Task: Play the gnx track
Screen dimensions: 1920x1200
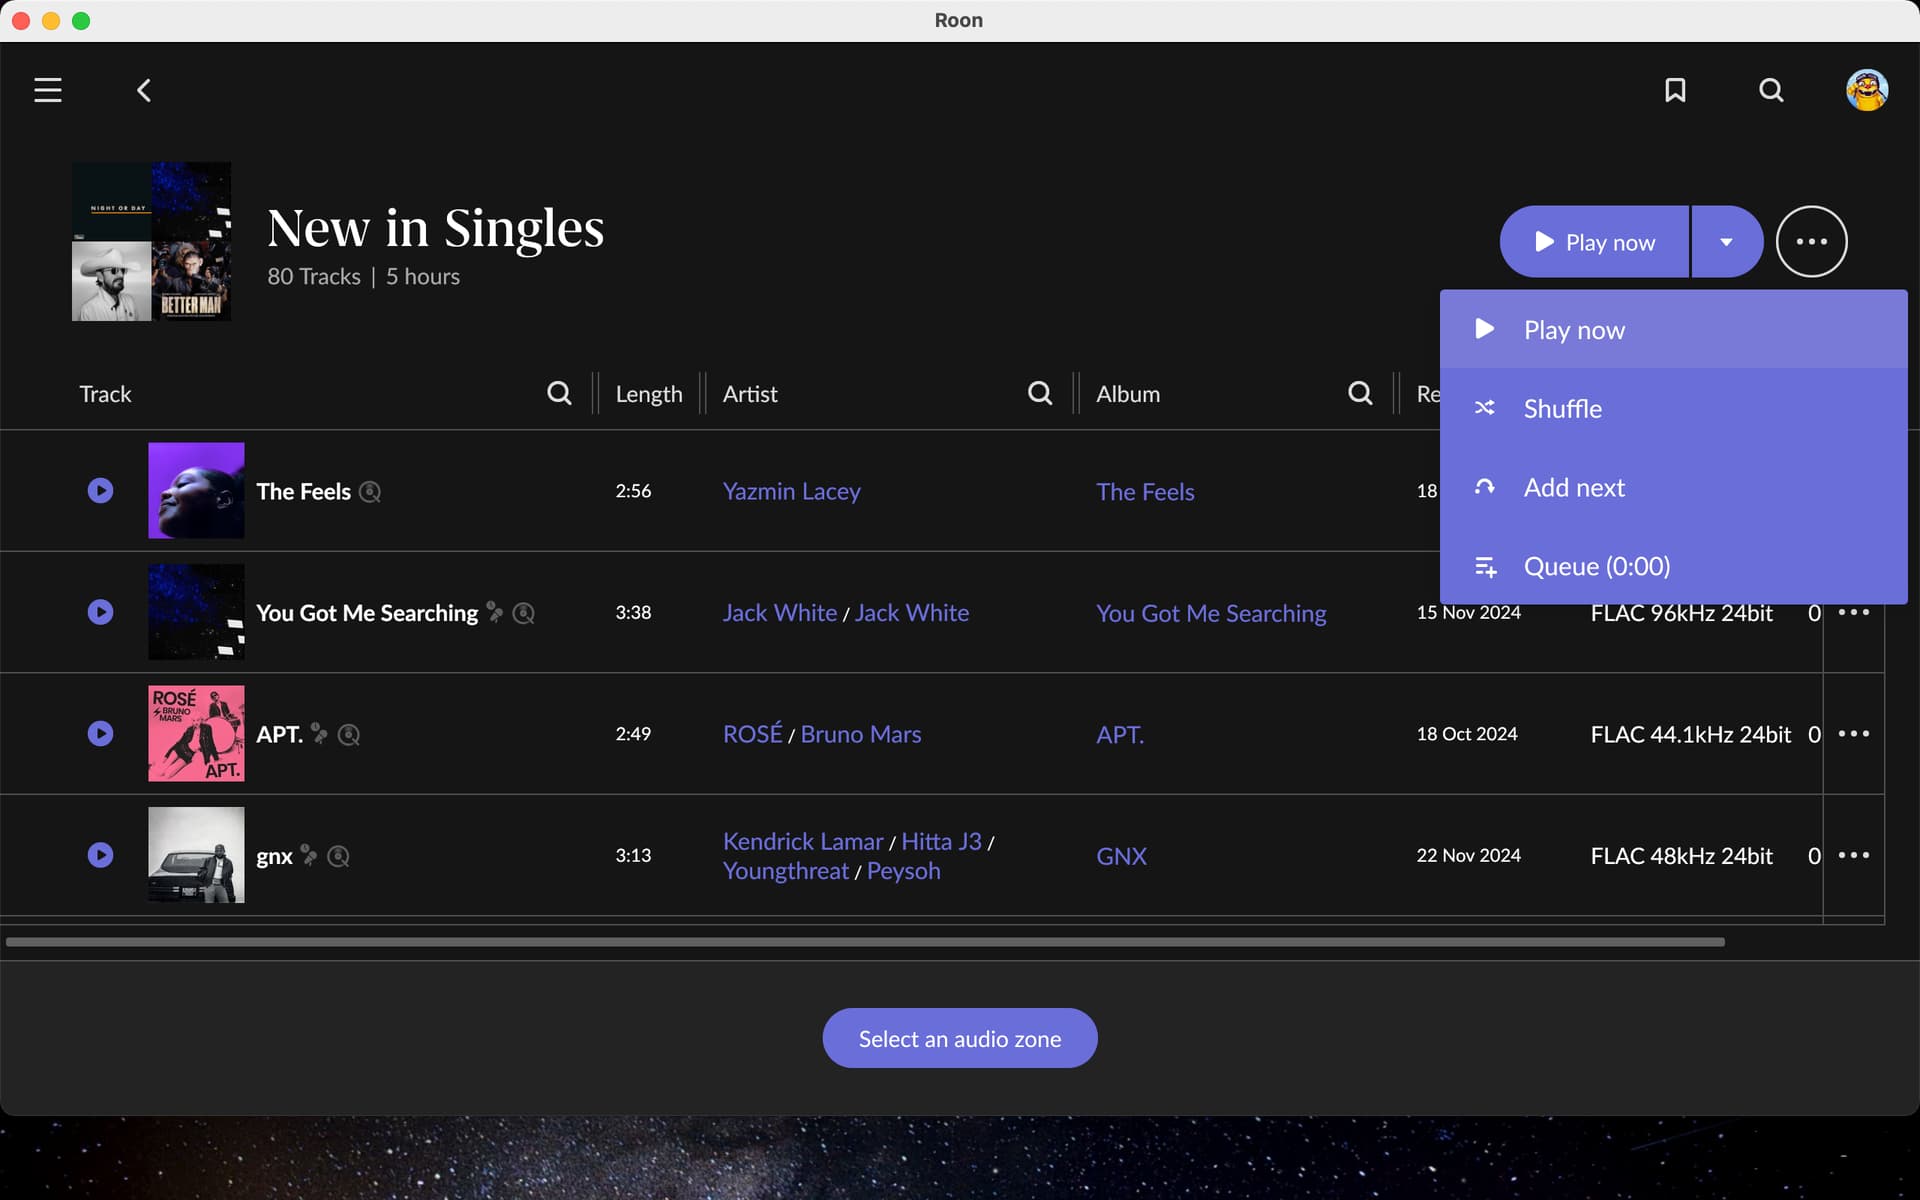Action: click(100, 855)
